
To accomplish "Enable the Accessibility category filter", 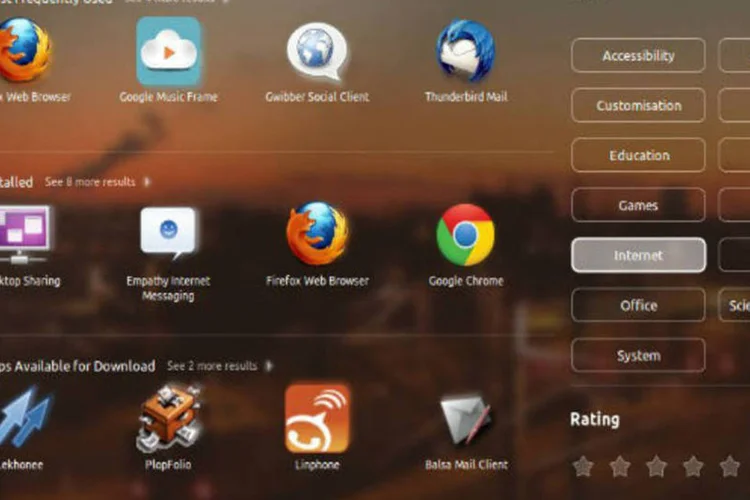I will tap(638, 56).
